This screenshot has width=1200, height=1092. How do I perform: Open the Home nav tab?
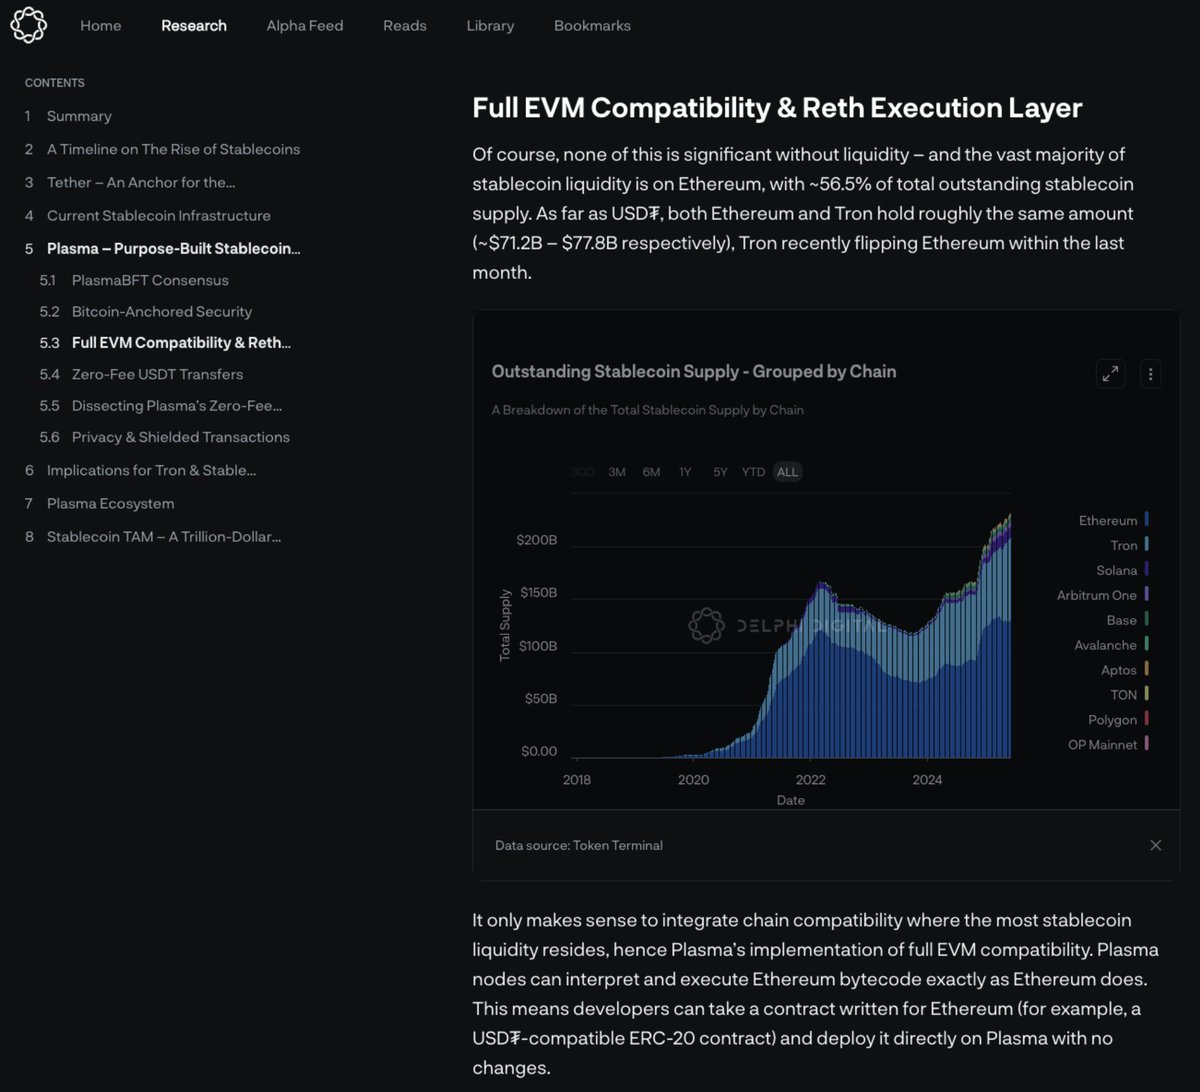(101, 25)
